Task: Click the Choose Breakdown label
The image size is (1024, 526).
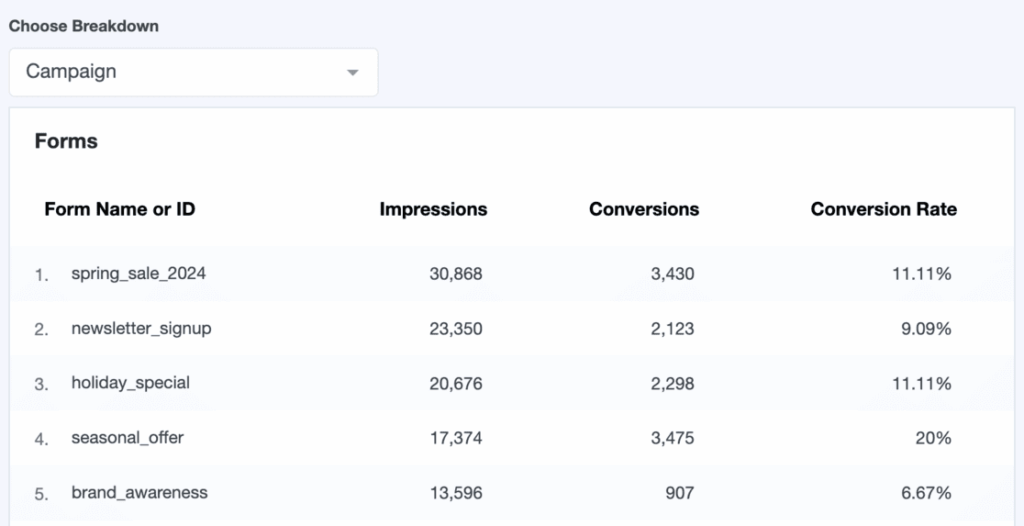Action: click(x=84, y=26)
